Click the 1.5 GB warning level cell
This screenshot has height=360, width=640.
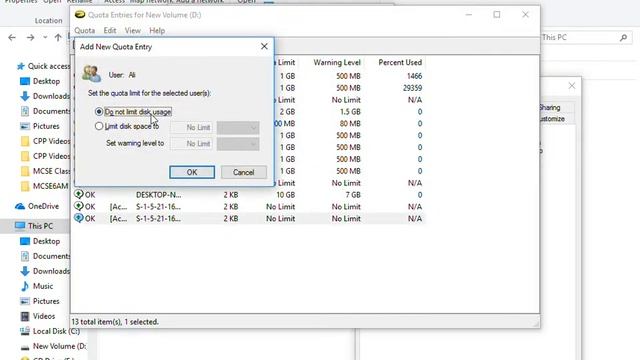pyautogui.click(x=350, y=111)
